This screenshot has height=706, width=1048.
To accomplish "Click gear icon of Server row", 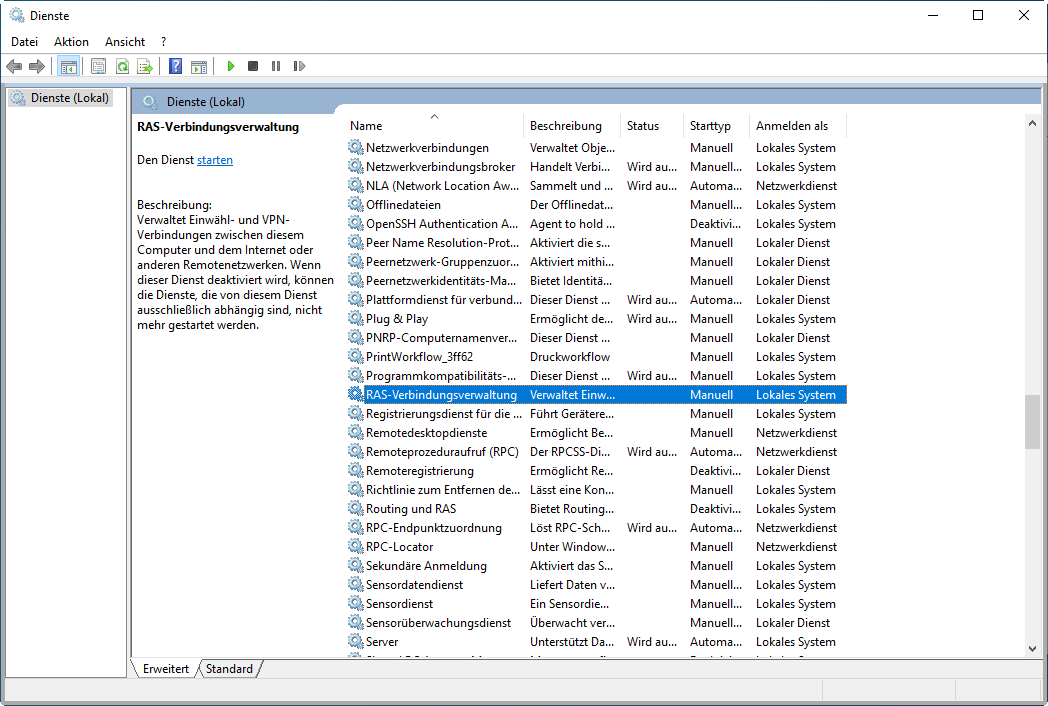I will point(356,640).
